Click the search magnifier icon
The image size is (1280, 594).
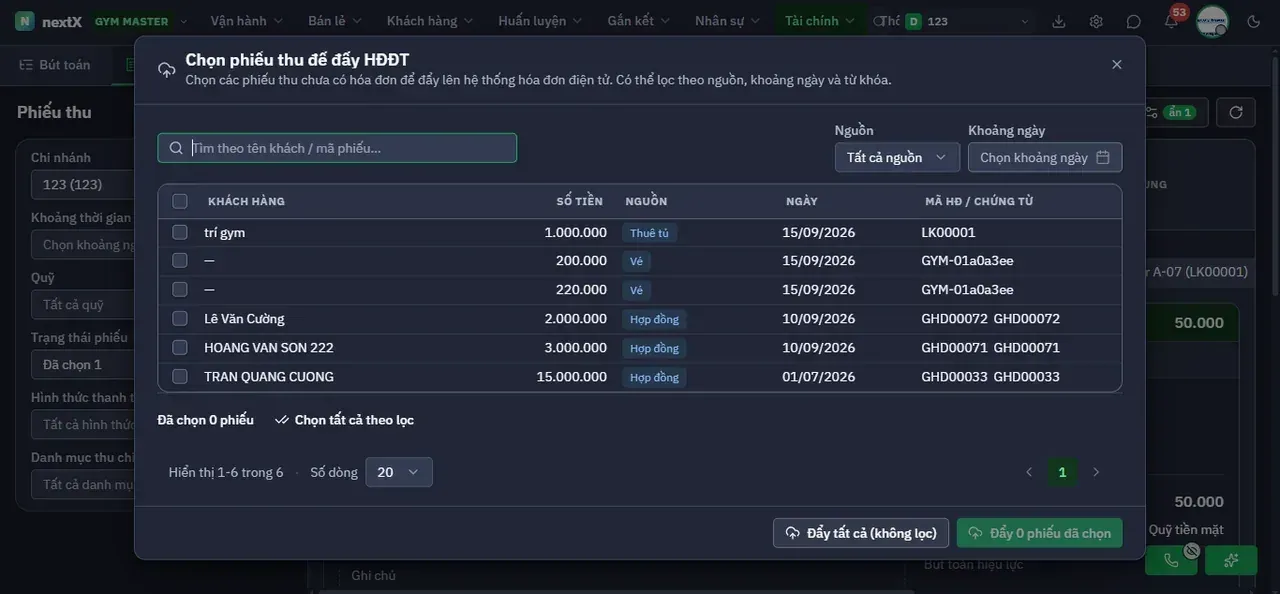pyautogui.click(x=176, y=148)
